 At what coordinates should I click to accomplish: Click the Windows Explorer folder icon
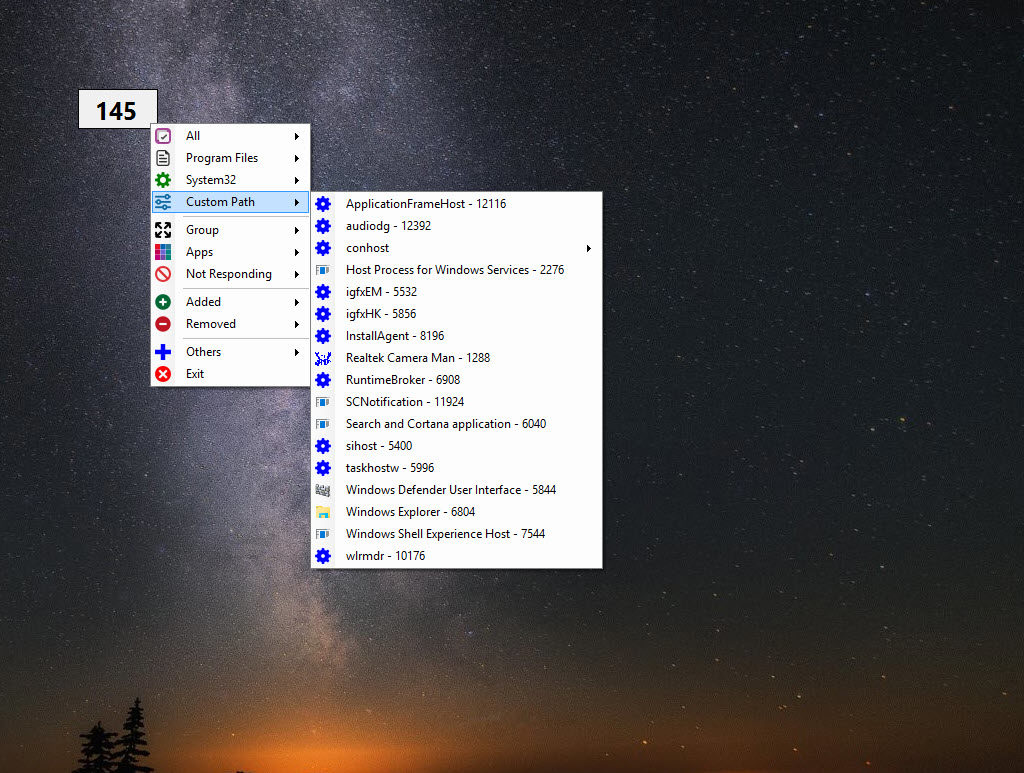coord(323,512)
